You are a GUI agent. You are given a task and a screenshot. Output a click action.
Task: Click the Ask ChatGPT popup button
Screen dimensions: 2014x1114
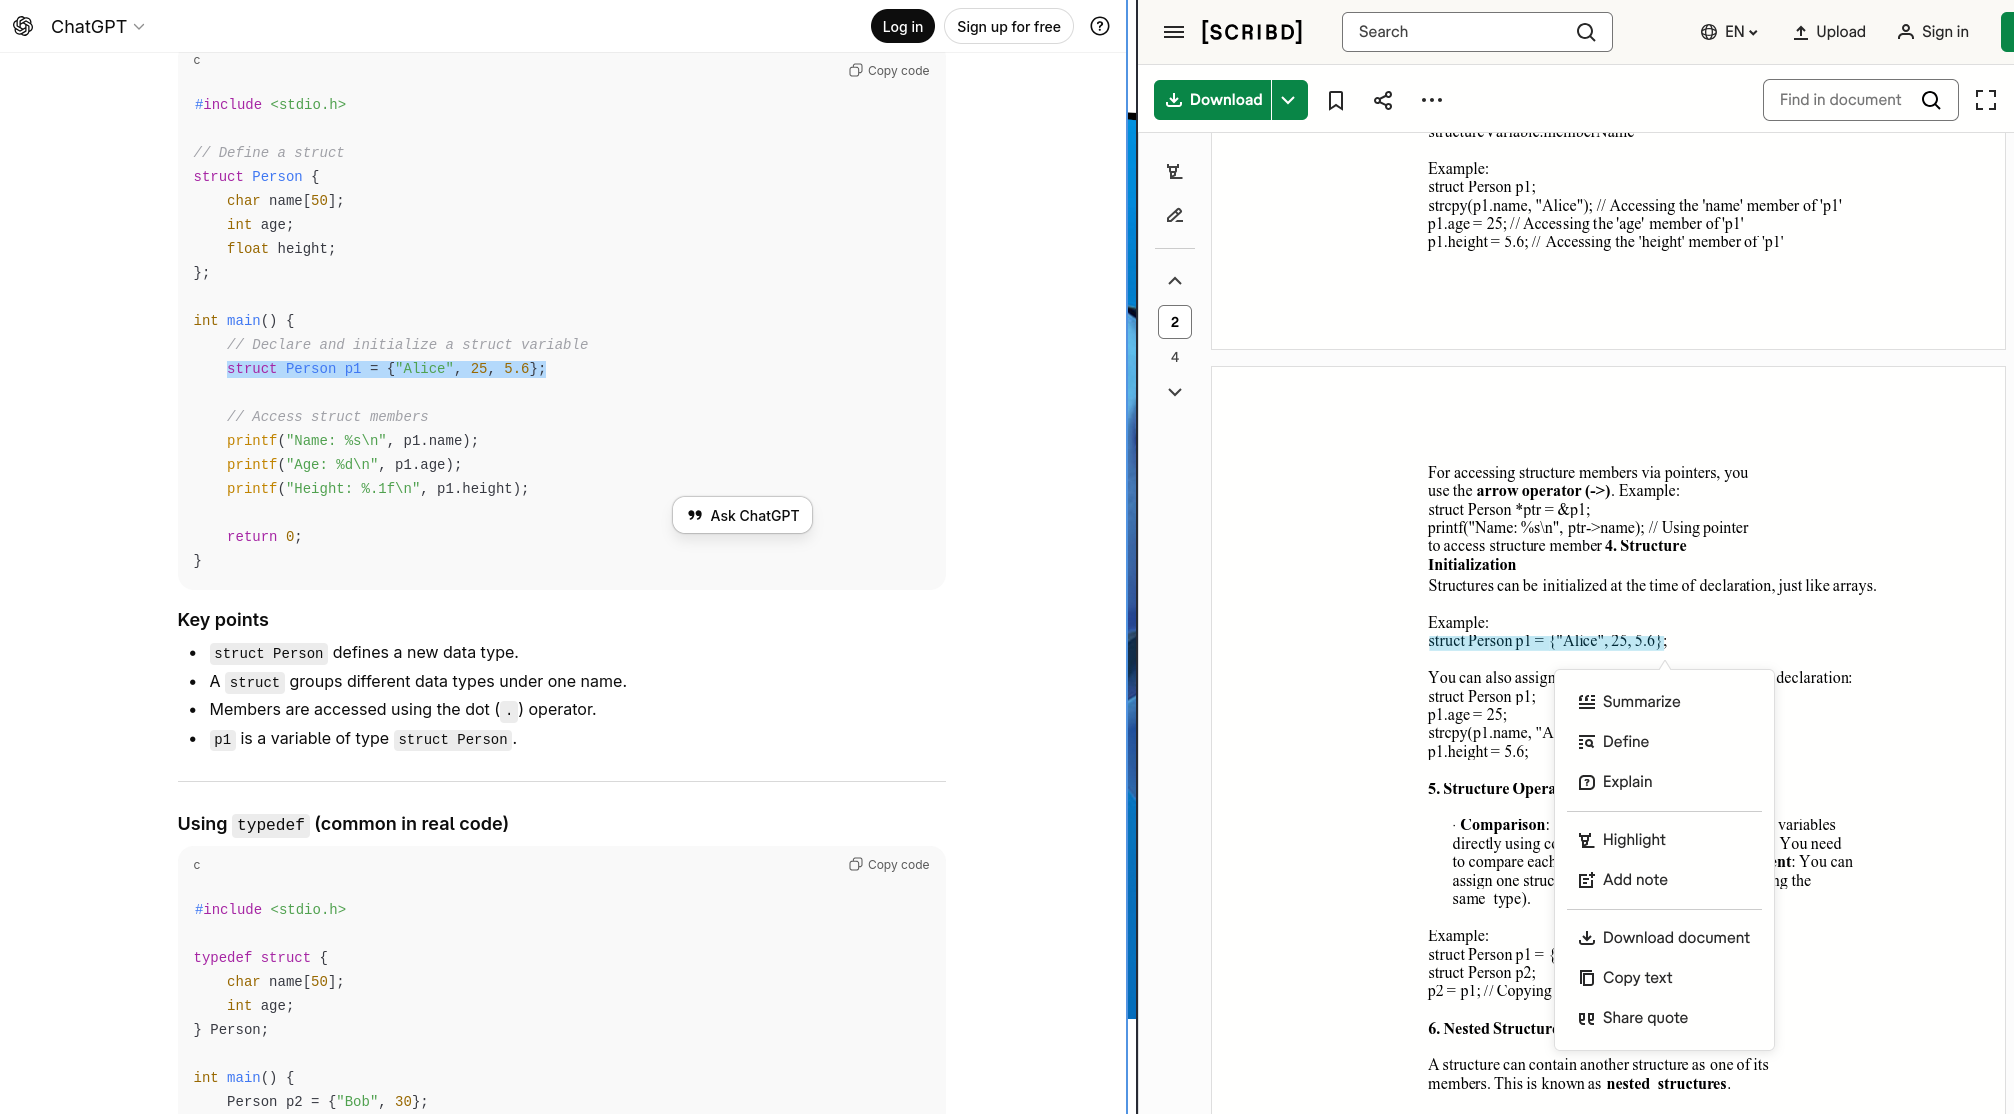pyautogui.click(x=742, y=516)
